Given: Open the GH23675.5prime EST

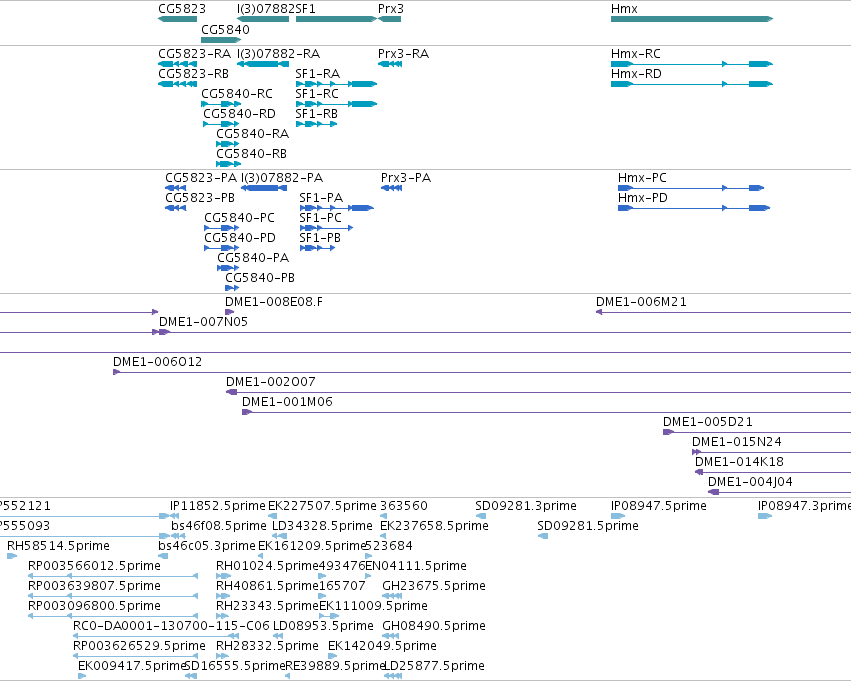Looking at the screenshot, I should pos(392,596).
